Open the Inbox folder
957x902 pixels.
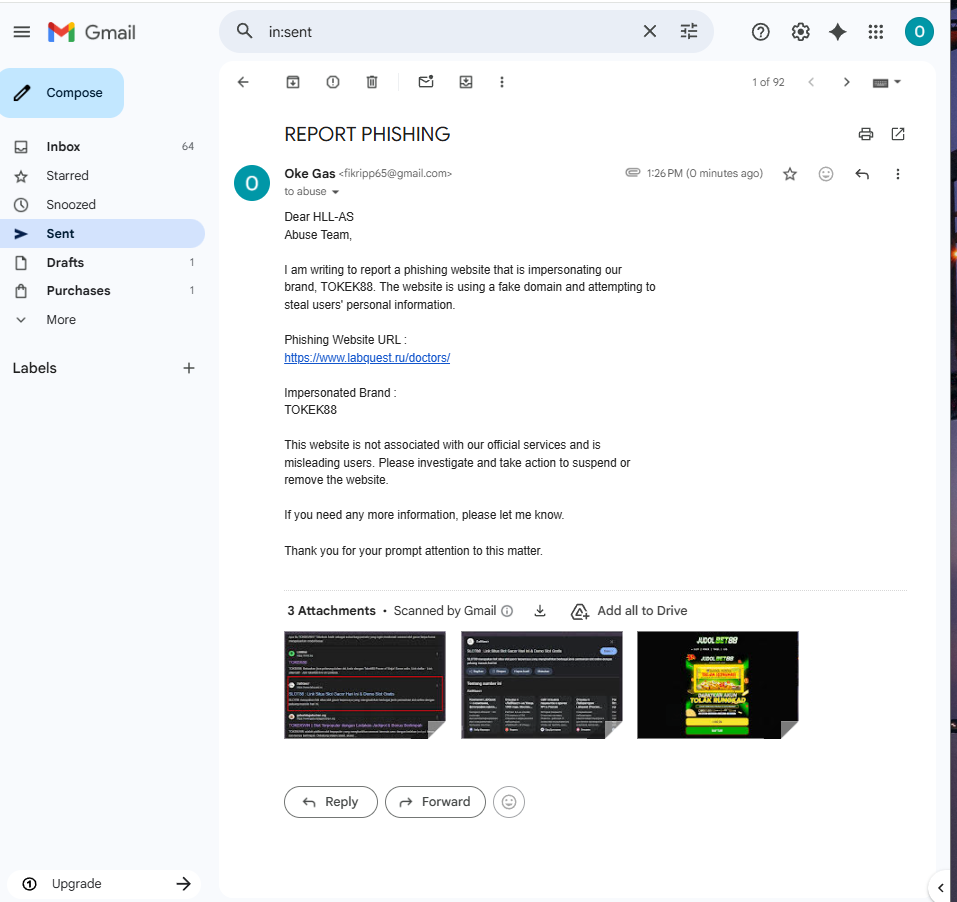click(103, 146)
